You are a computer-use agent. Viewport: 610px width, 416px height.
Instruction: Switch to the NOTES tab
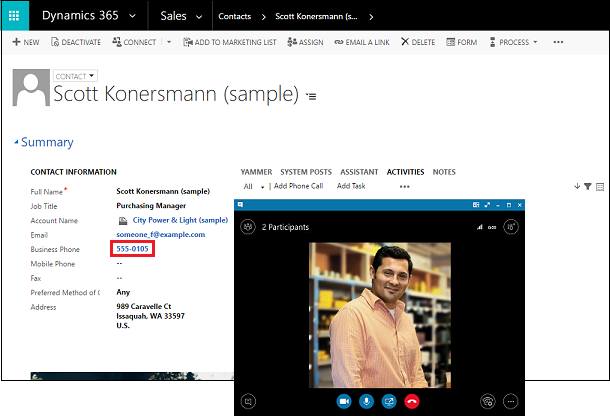pos(444,172)
